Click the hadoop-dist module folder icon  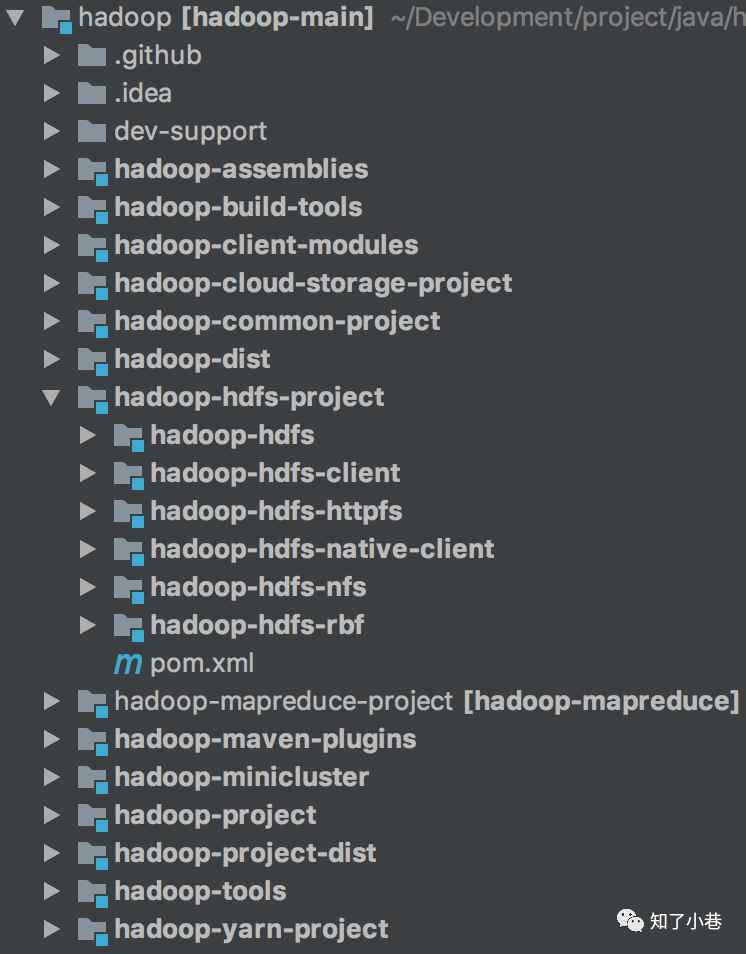[92, 360]
